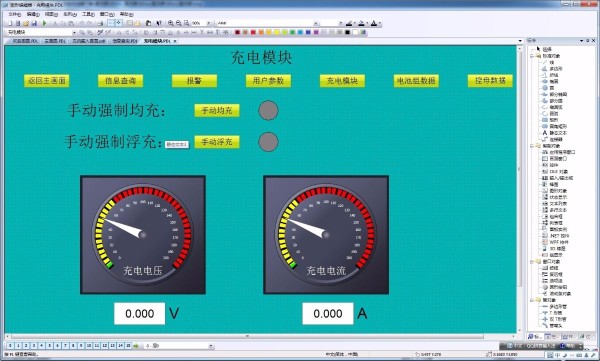600x361 pixels.
Task: Select the 滚动条对象 slider object
Action: (556, 294)
